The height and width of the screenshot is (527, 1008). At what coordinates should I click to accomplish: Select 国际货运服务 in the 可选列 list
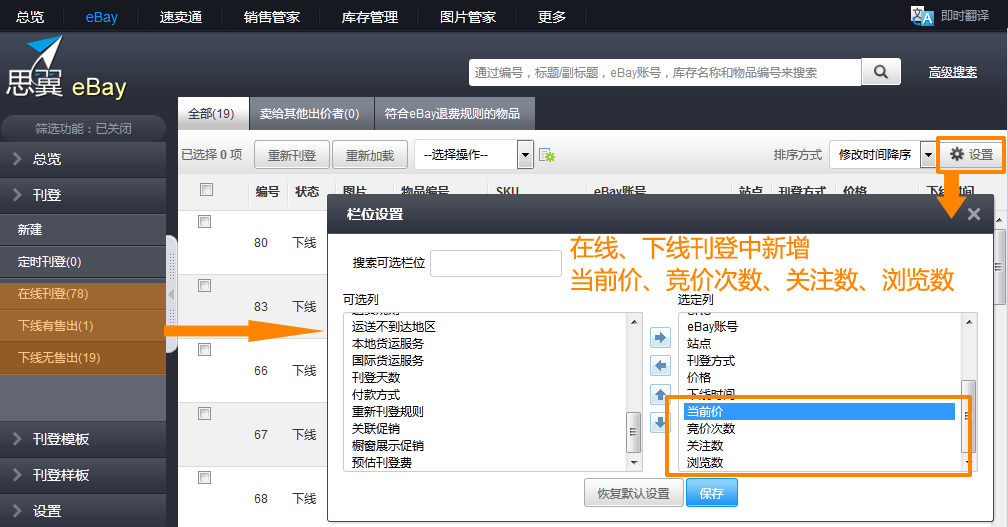point(485,361)
